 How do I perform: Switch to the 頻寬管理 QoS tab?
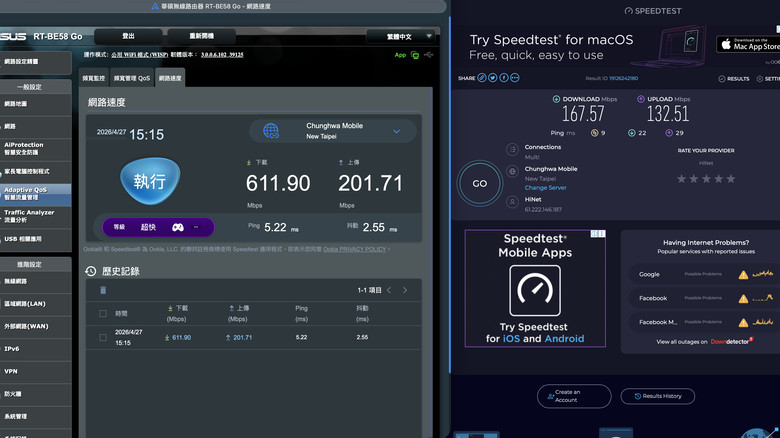[131, 78]
